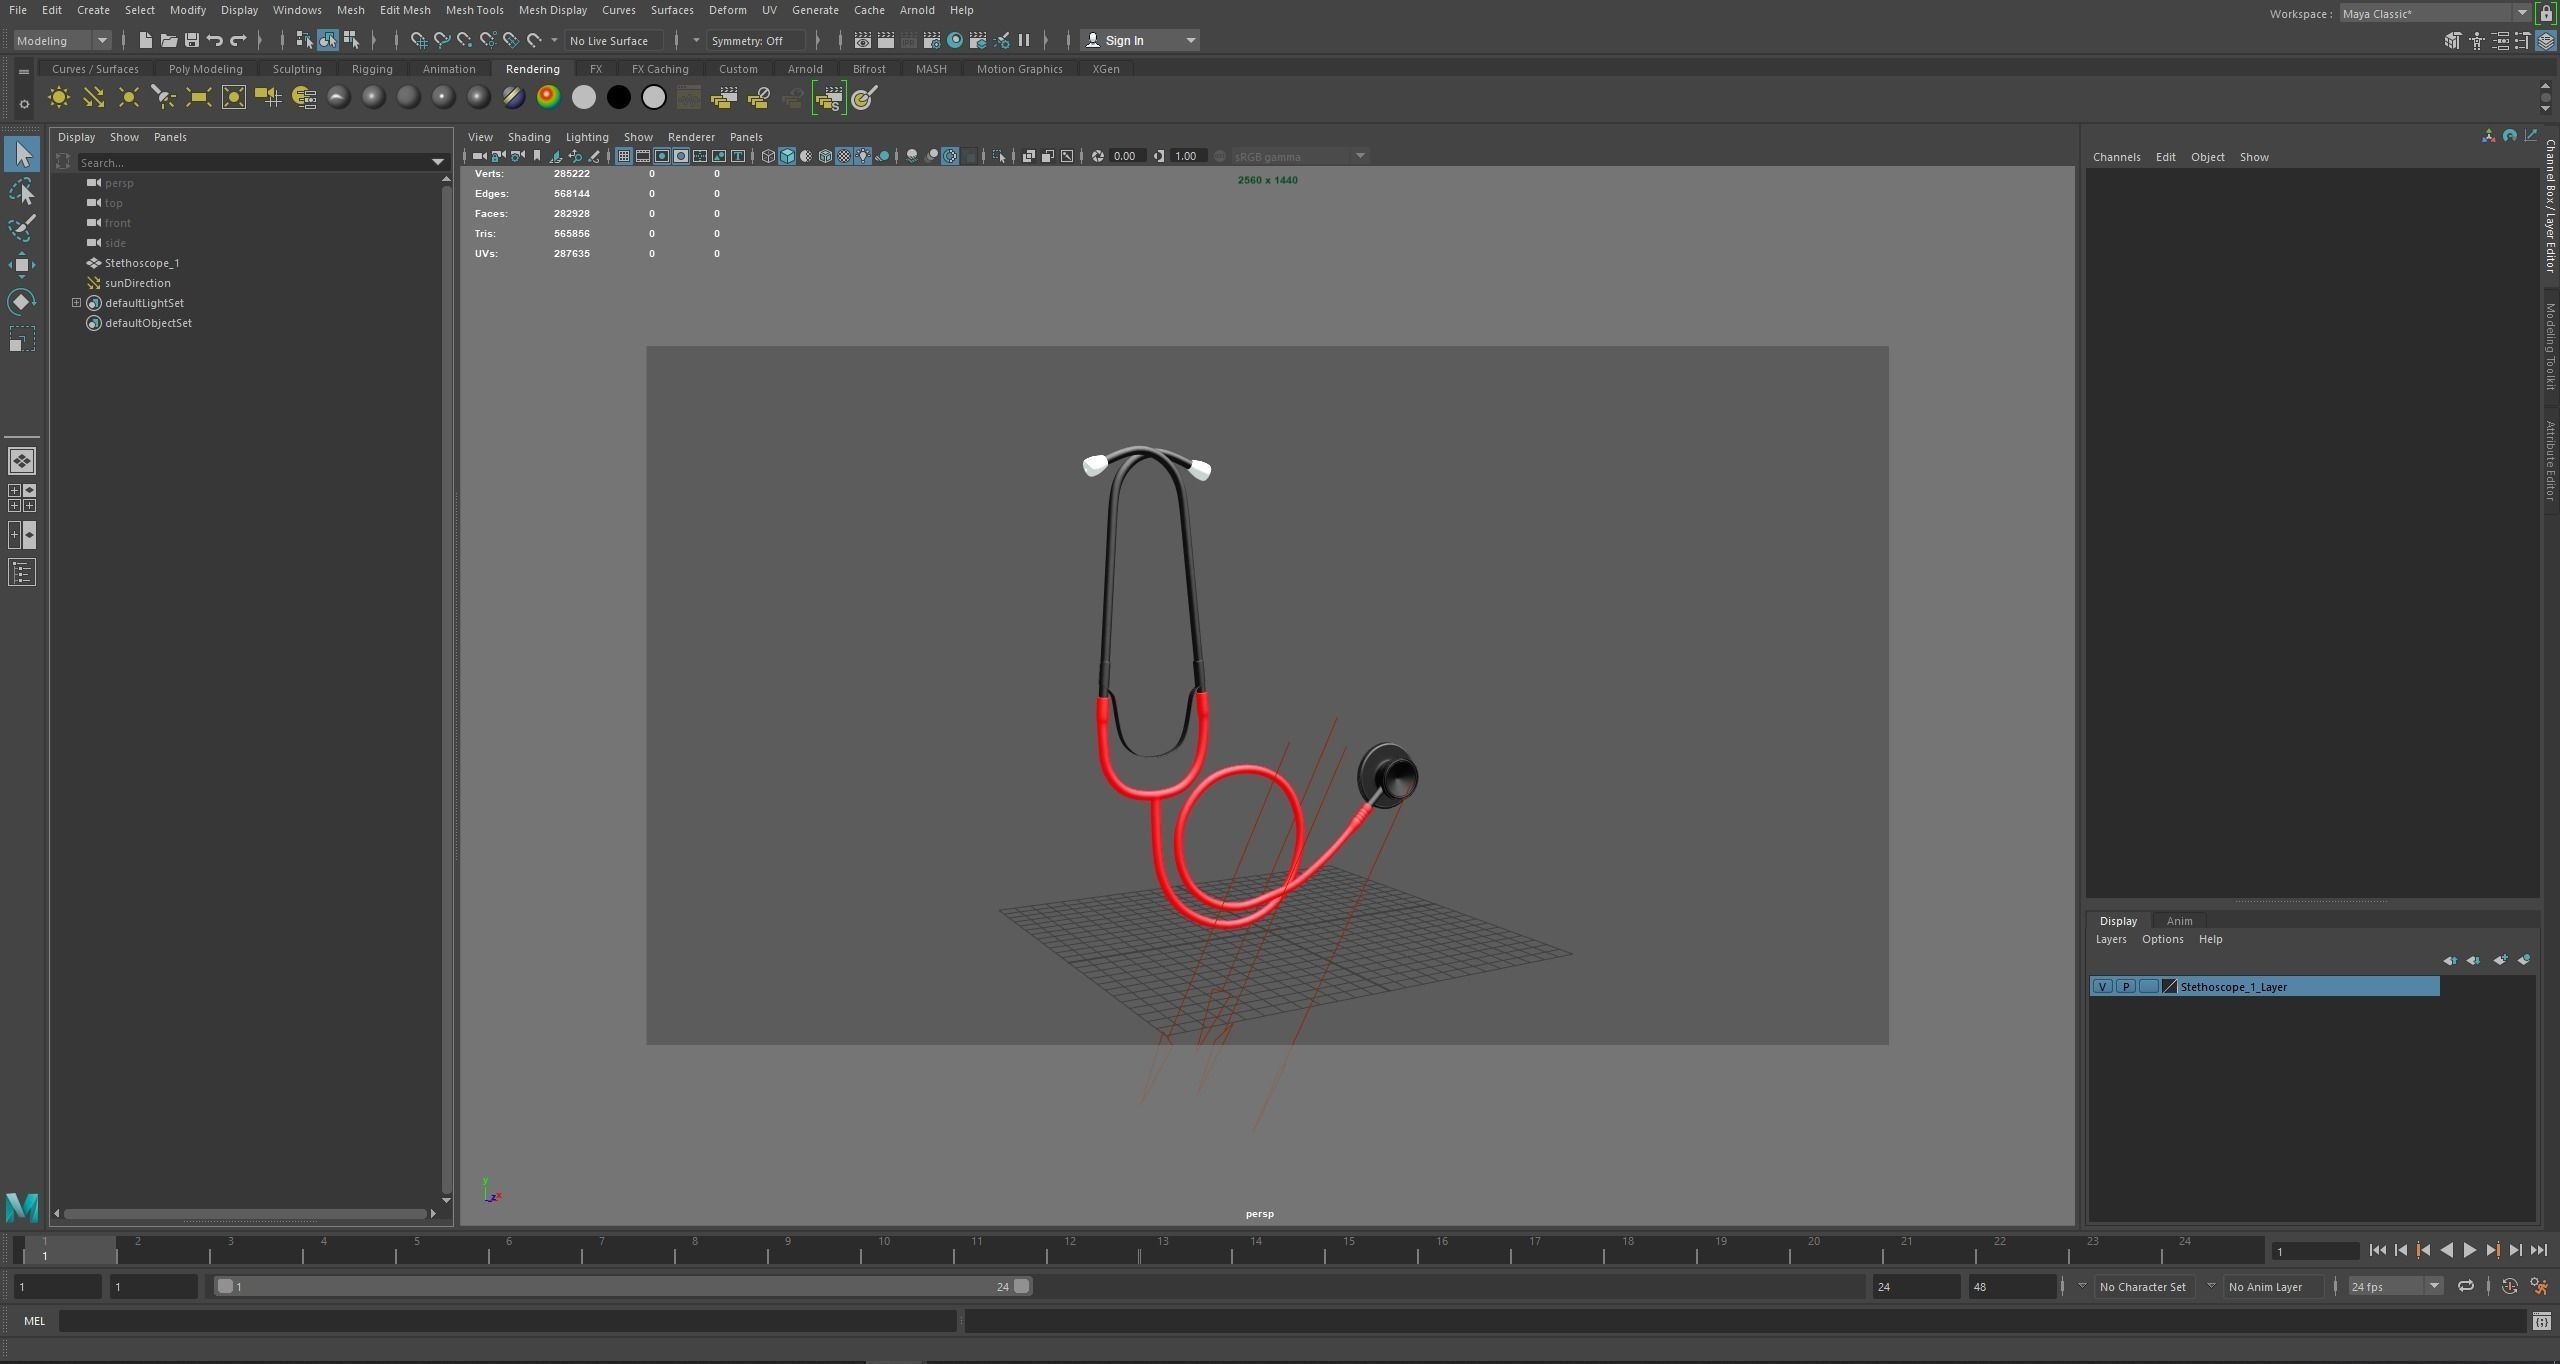Screen dimensions: 2560x1364
Task: Toggle visibility V of Stethoscope_1_Layer
Action: point(2102,987)
